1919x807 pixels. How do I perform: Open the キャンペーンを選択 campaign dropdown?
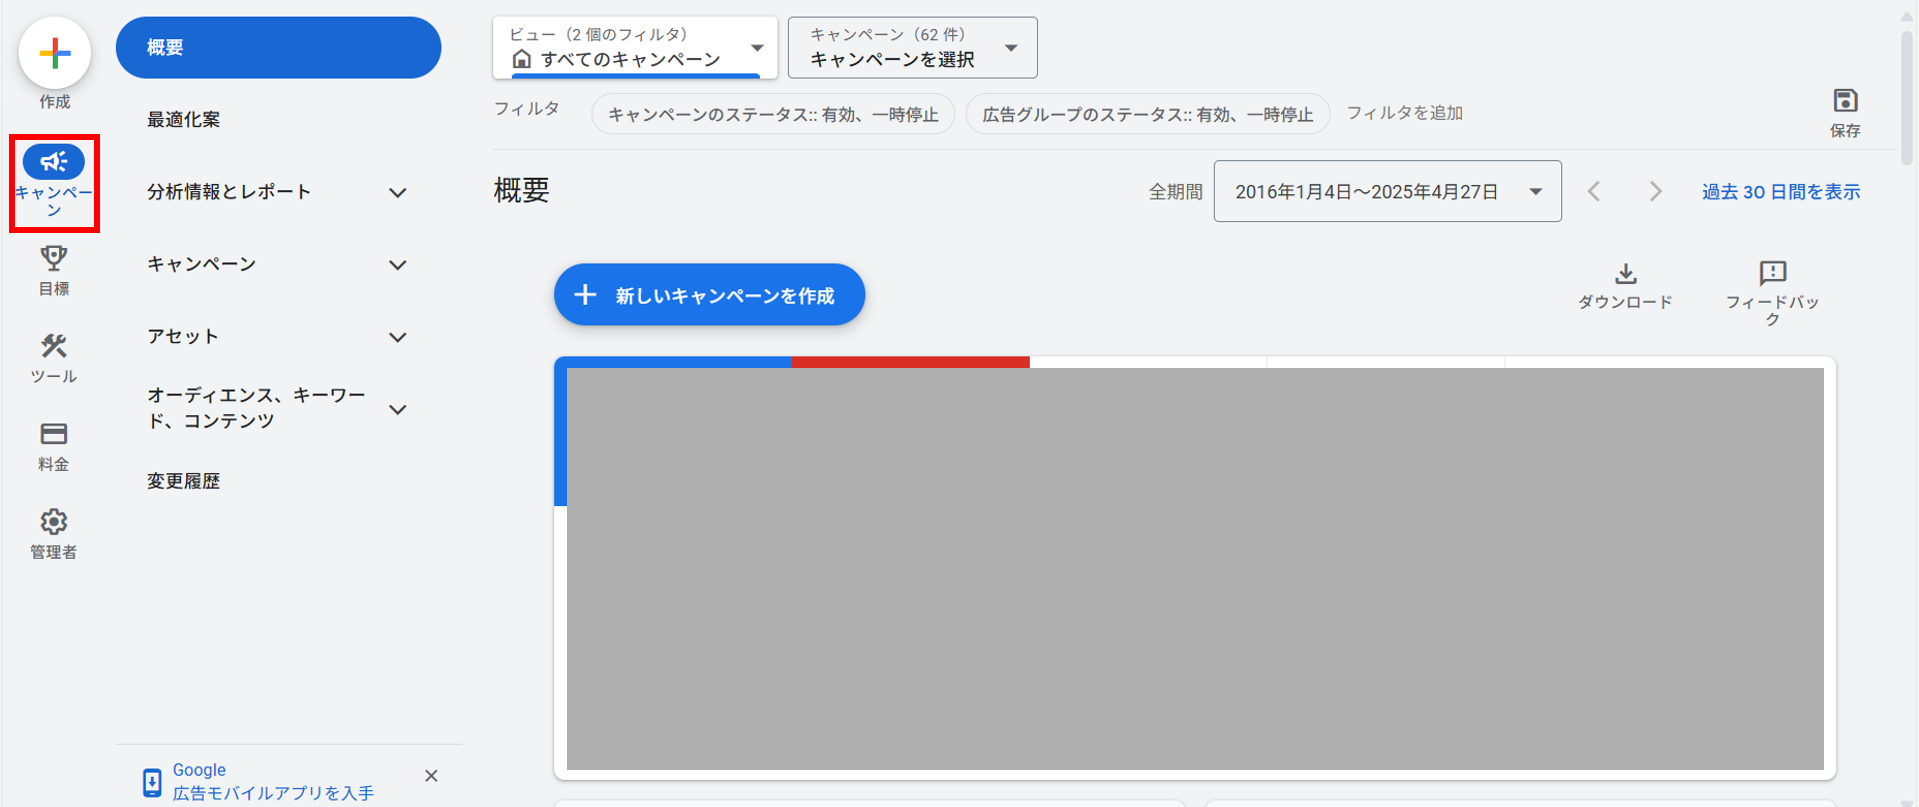point(913,47)
